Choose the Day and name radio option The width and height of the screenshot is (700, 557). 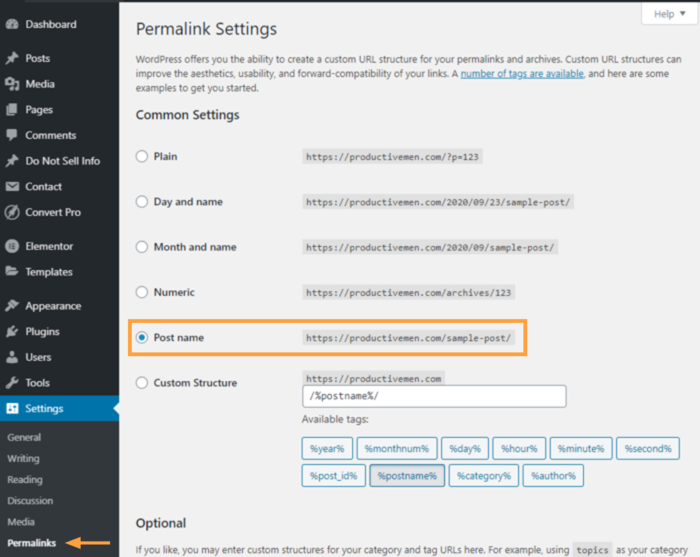(x=142, y=202)
